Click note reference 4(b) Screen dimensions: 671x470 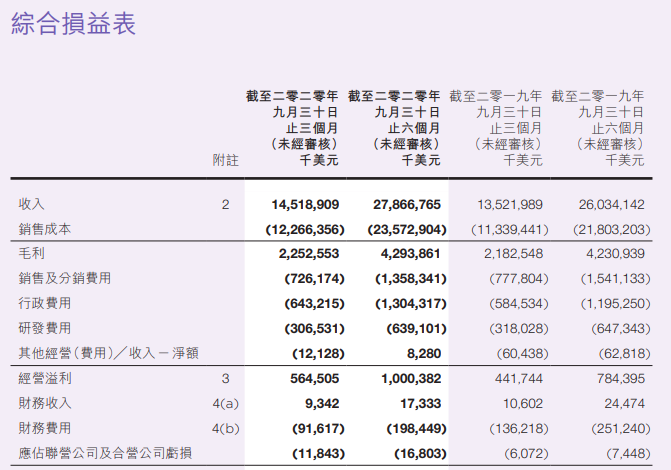226,428
